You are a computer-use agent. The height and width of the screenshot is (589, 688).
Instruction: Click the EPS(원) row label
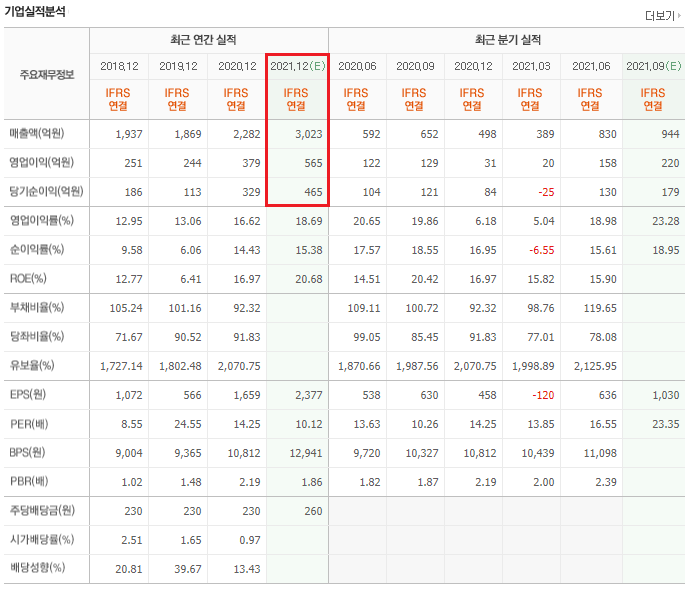[28, 394]
